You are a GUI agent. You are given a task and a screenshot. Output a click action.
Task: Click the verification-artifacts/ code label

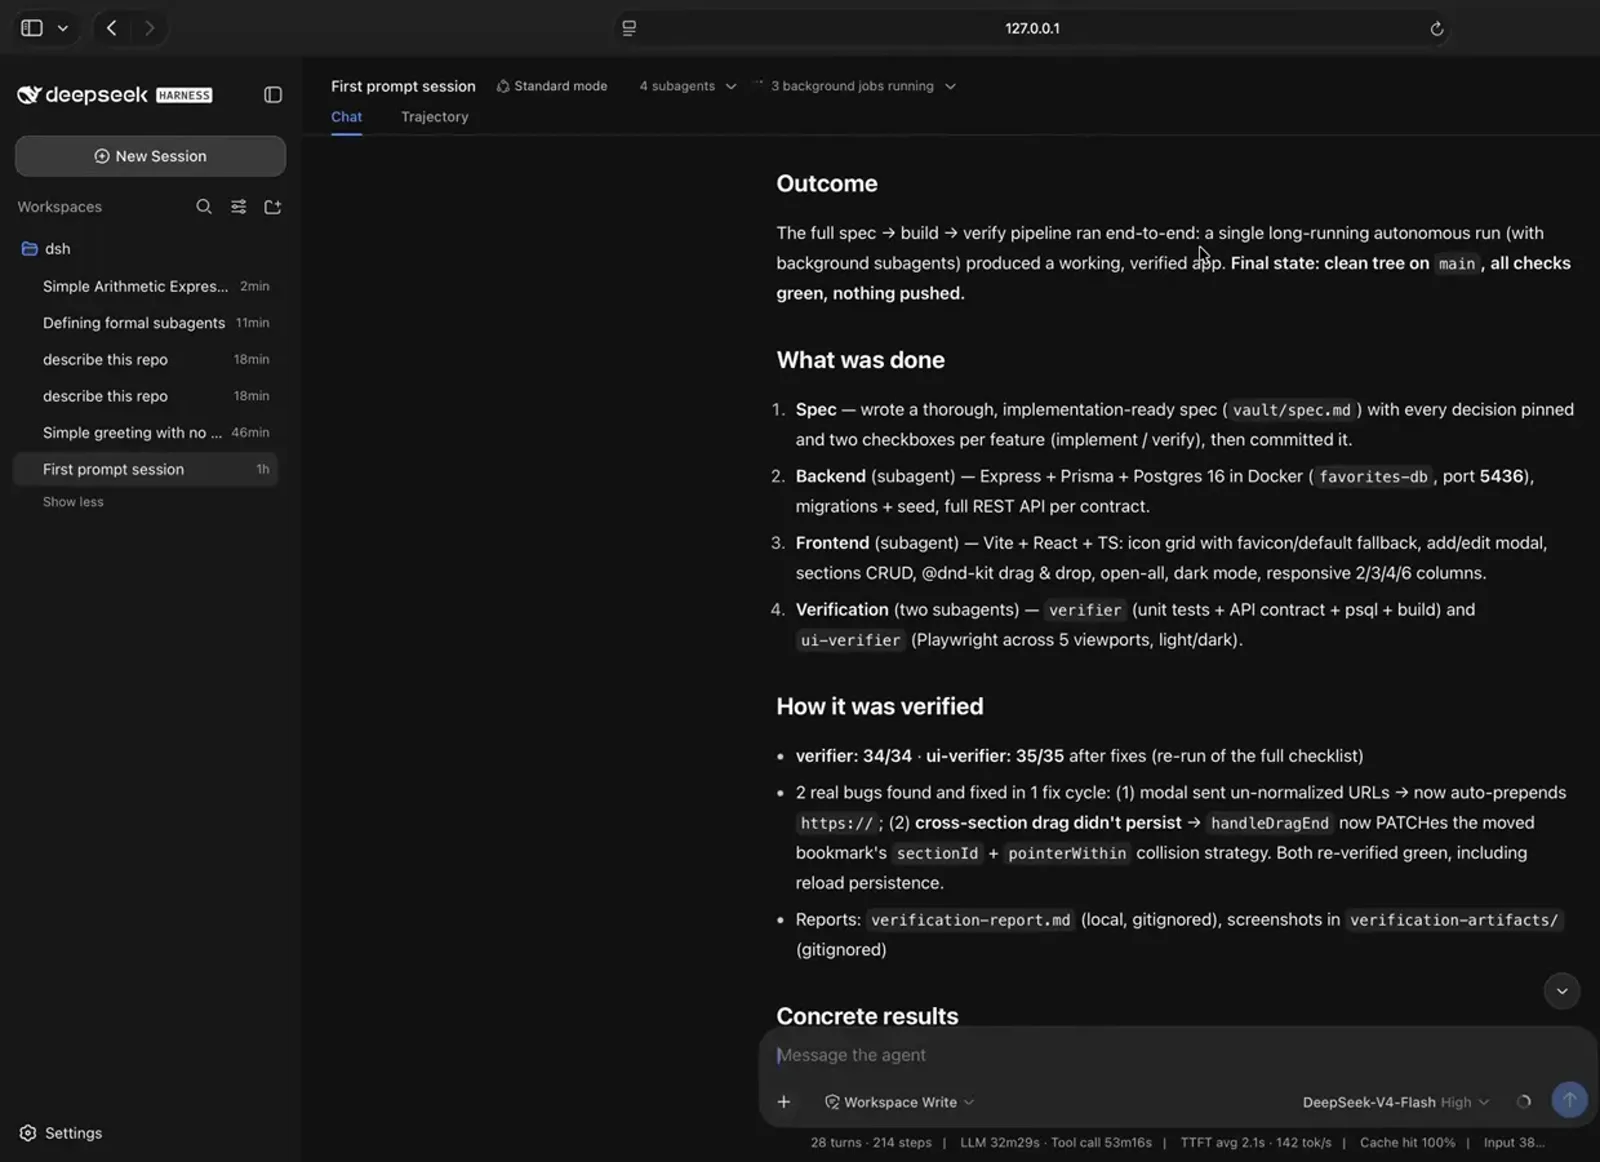coord(1454,920)
